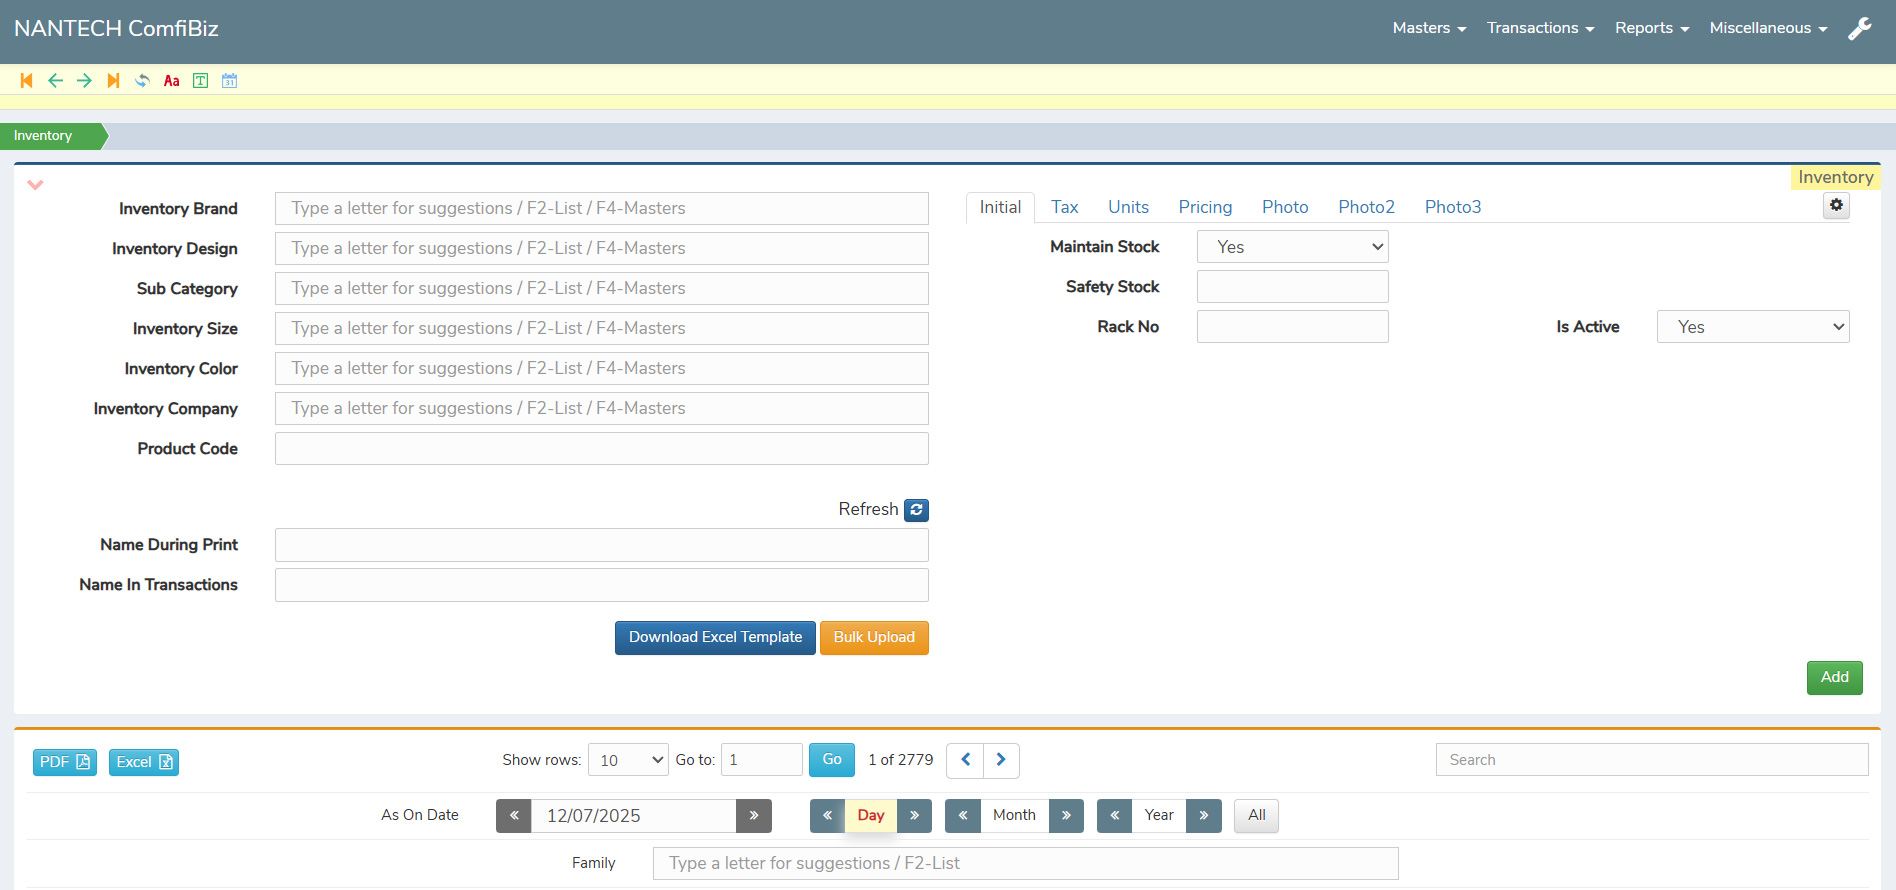Toggle the Day period selector
This screenshot has height=890, width=1896.
coord(870,816)
